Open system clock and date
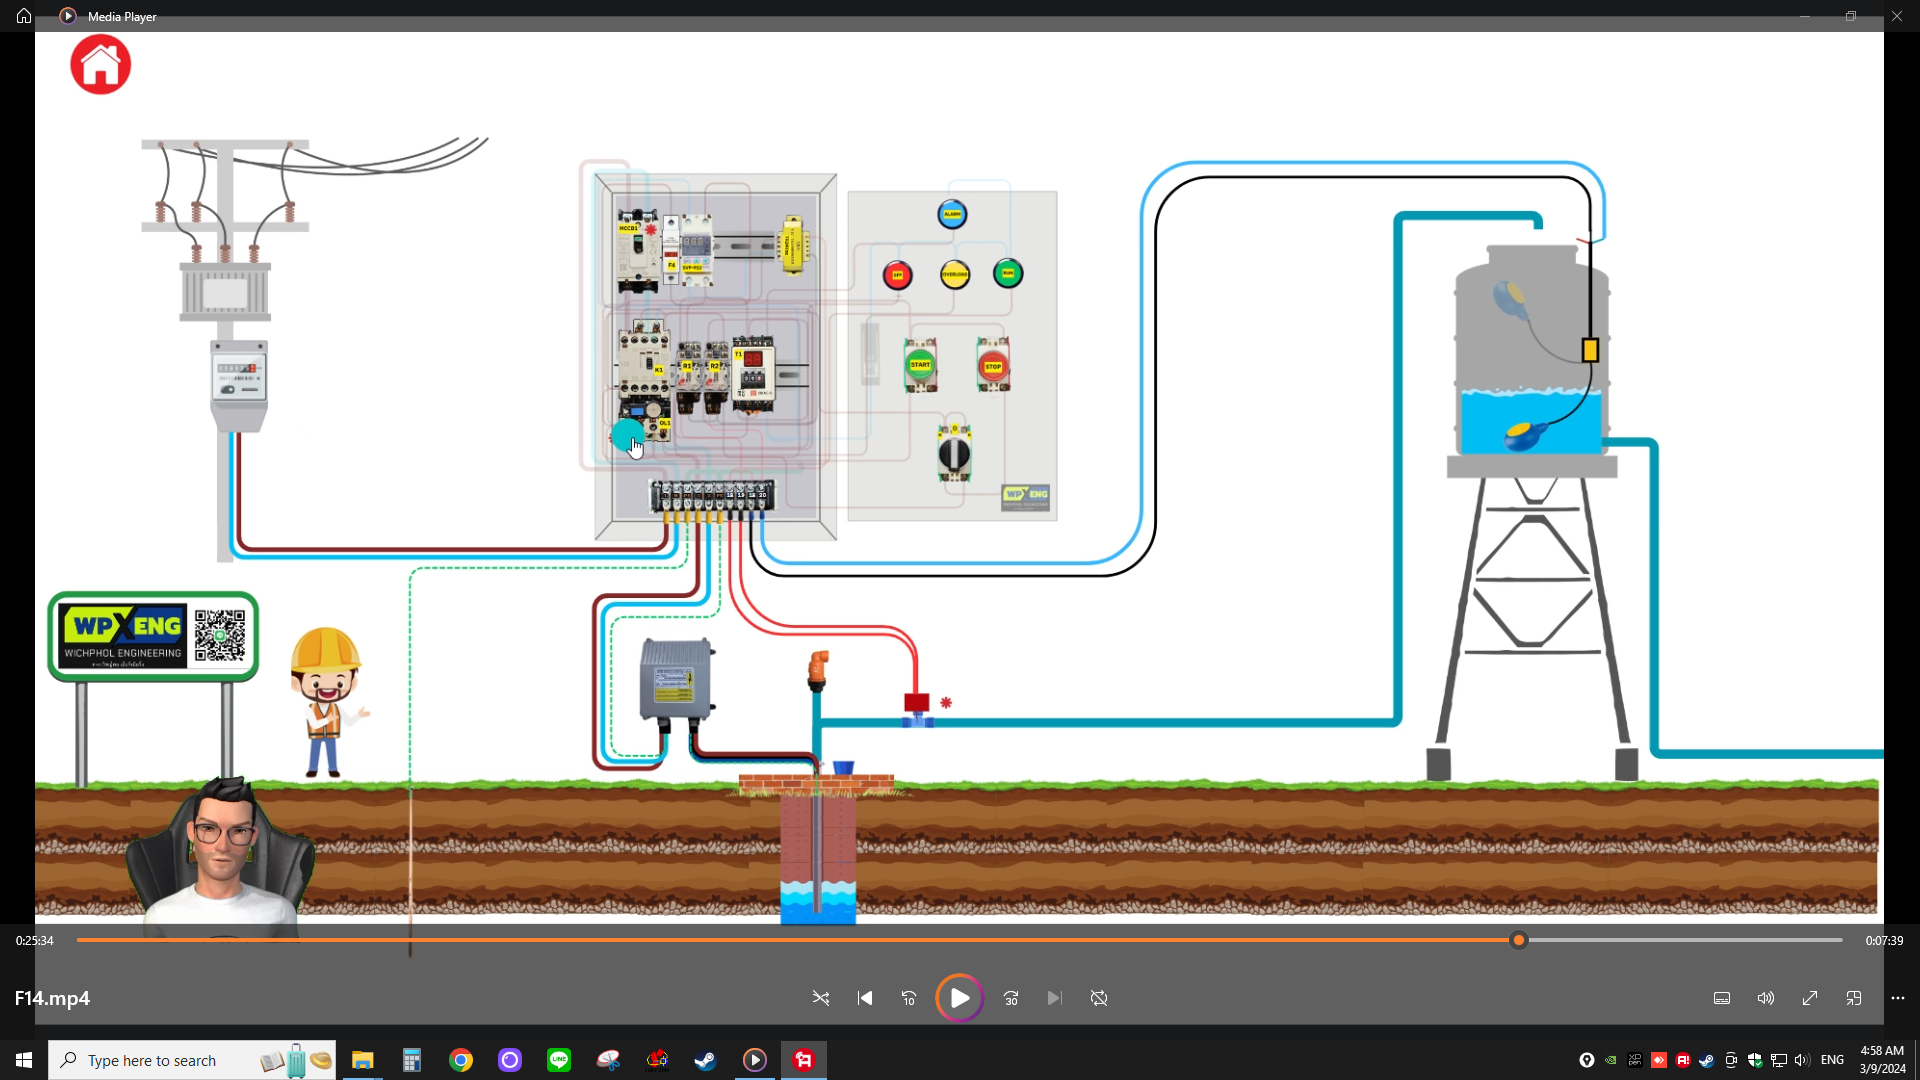Screen dimensions: 1920x1080 coord(1882,1060)
